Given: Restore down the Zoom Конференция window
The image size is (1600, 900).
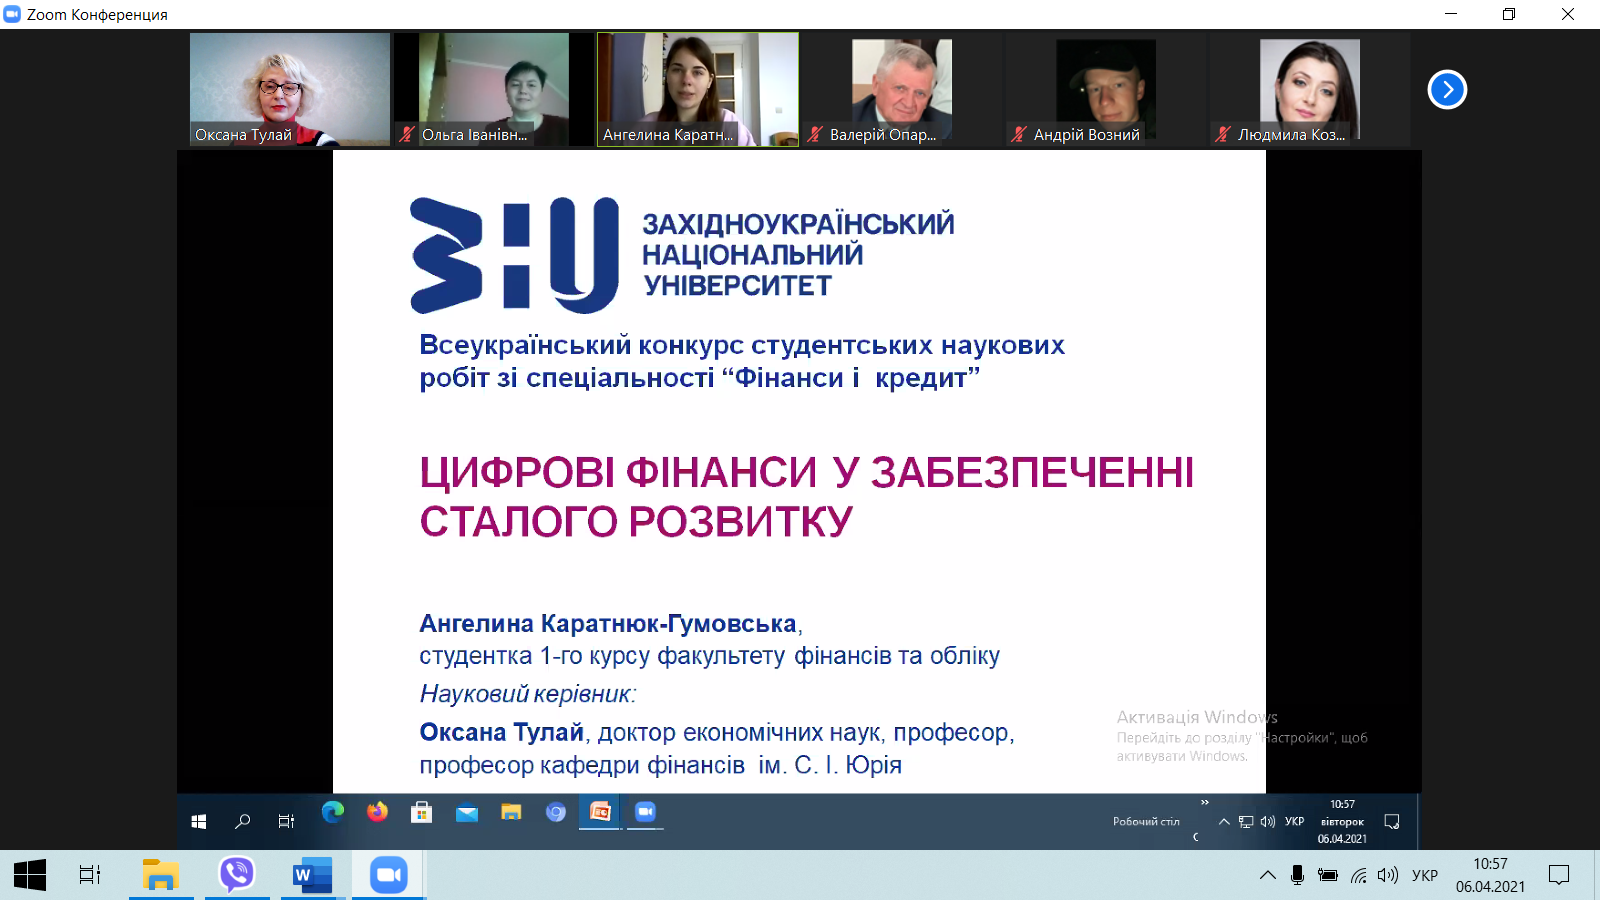Looking at the screenshot, I should (1509, 14).
